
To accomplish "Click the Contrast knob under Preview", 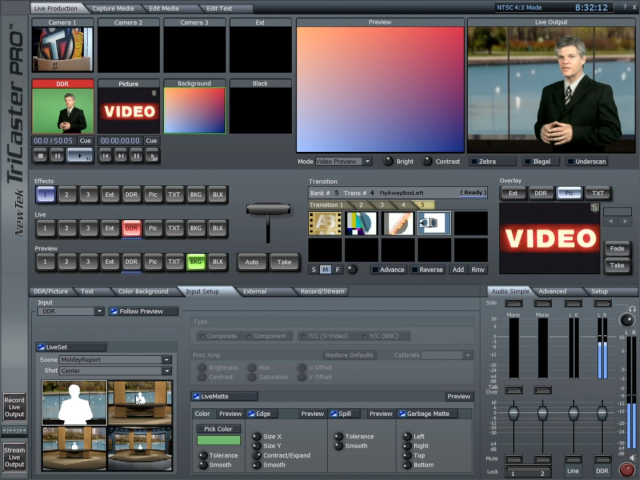I will pyautogui.click(x=428, y=161).
